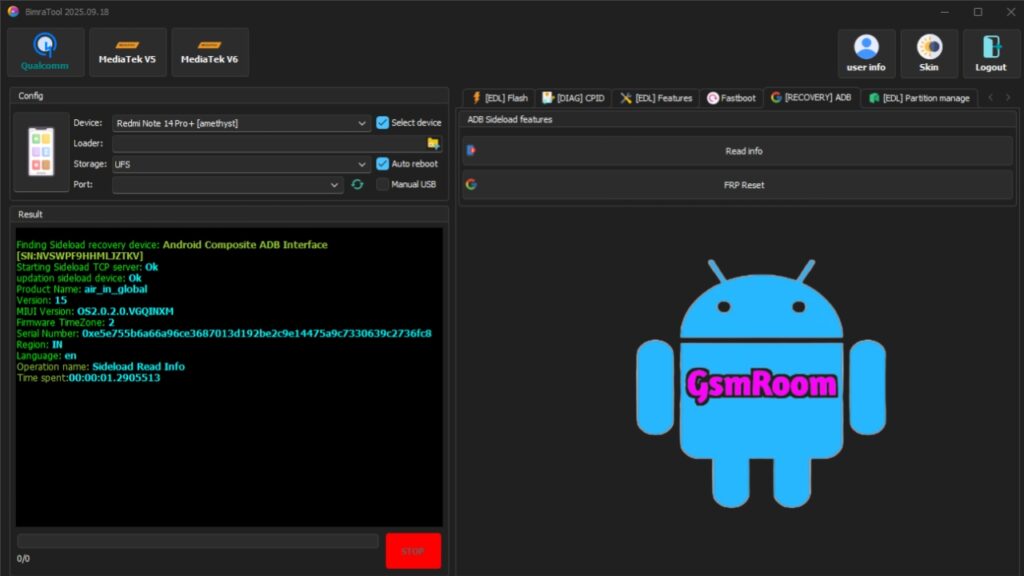This screenshot has height=576, width=1024.
Task: Switch to the [EDL] Flash tab
Action: tap(500, 98)
